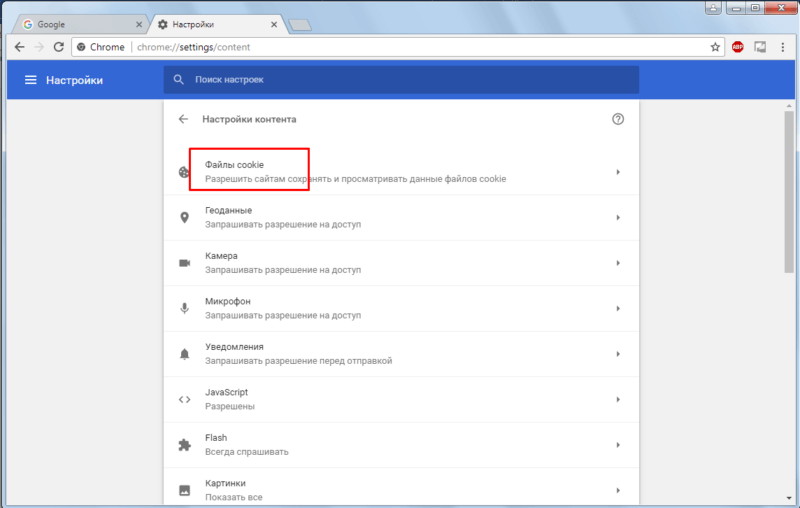Open Микрофон settings
The image size is (800, 508).
pos(401,308)
